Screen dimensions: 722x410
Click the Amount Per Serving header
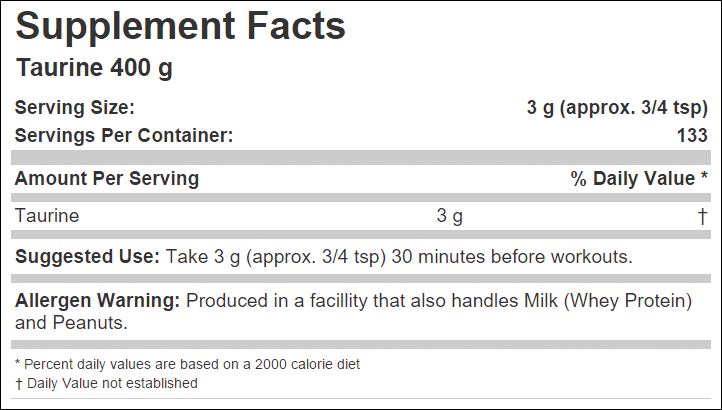coord(107,178)
